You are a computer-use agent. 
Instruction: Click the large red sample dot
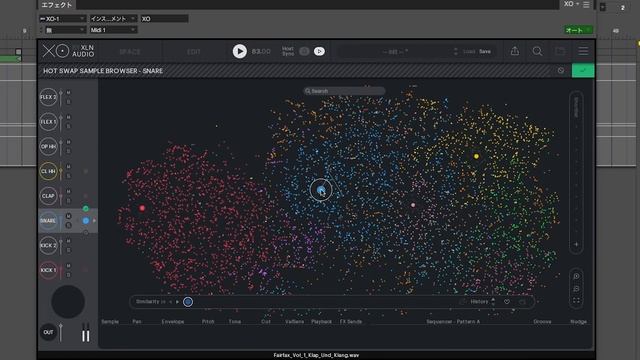coord(142,208)
